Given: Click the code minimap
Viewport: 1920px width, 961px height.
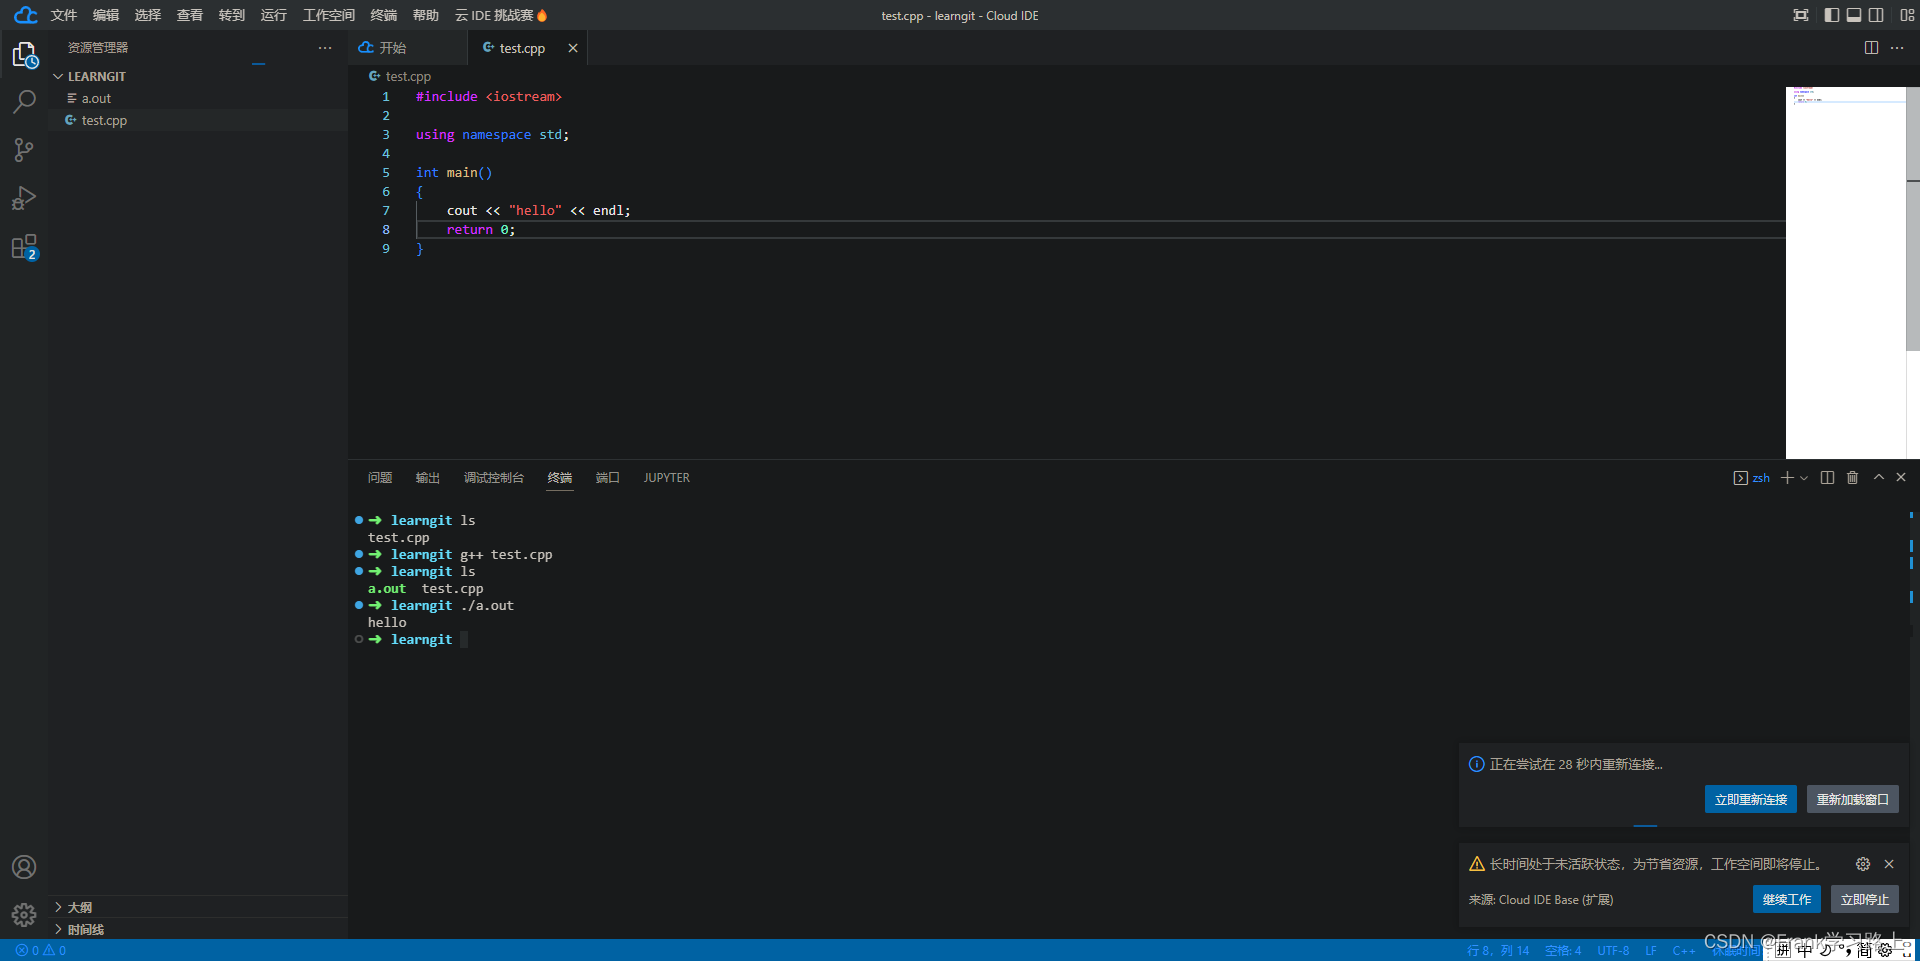Looking at the screenshot, I should [1846, 272].
